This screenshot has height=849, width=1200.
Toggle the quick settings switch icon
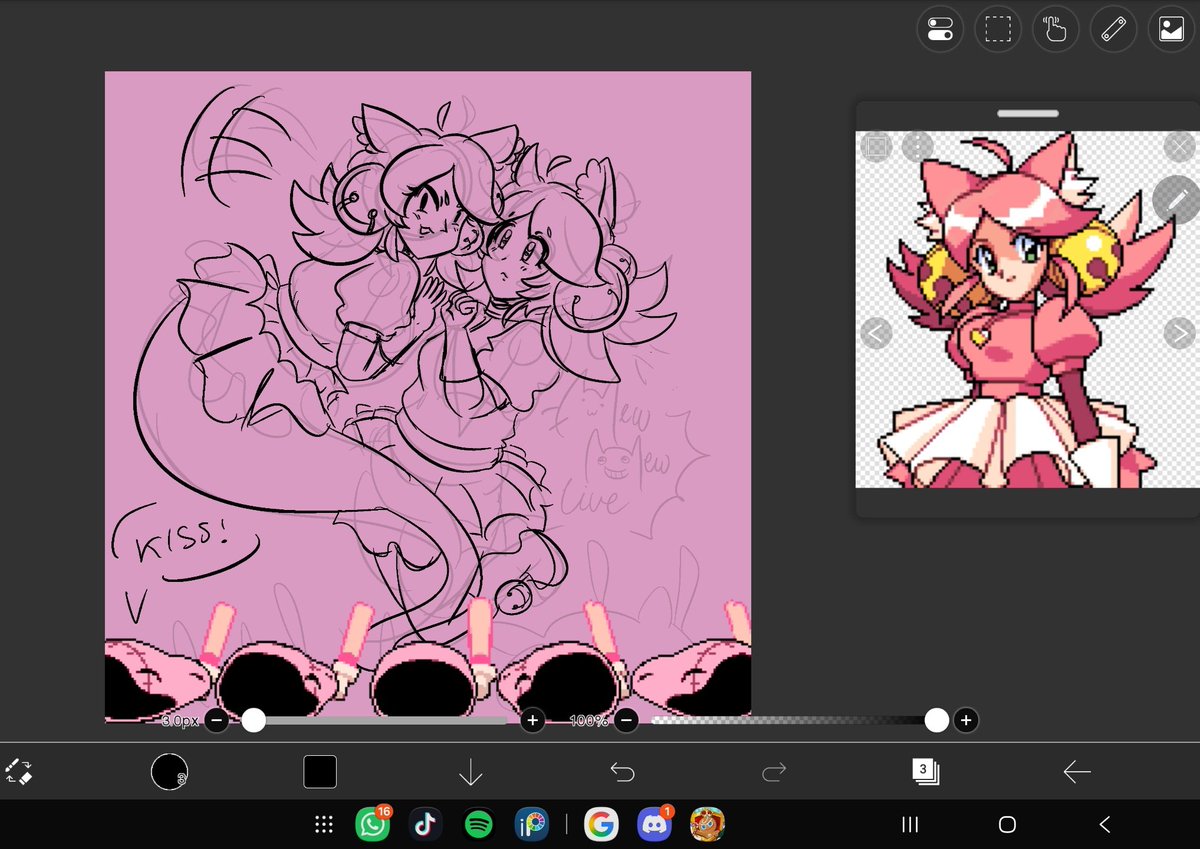pos(940,29)
